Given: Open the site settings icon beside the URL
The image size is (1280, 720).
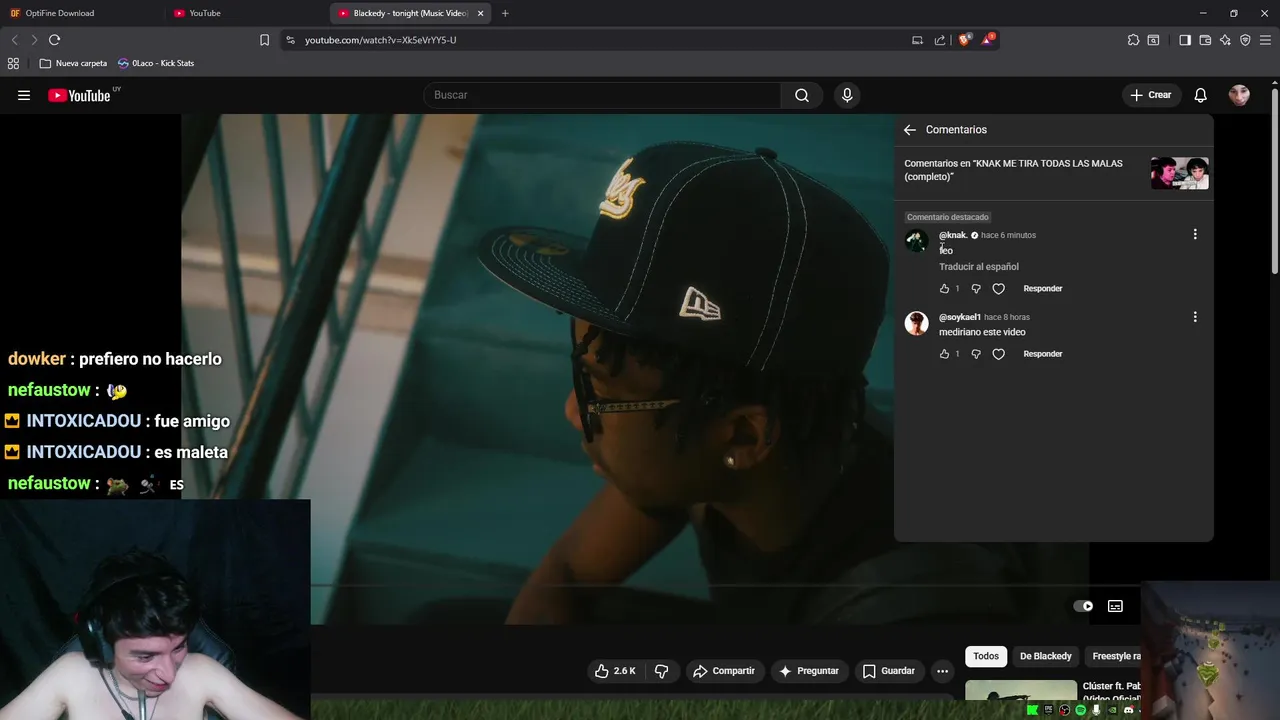Looking at the screenshot, I should pyautogui.click(x=290, y=40).
